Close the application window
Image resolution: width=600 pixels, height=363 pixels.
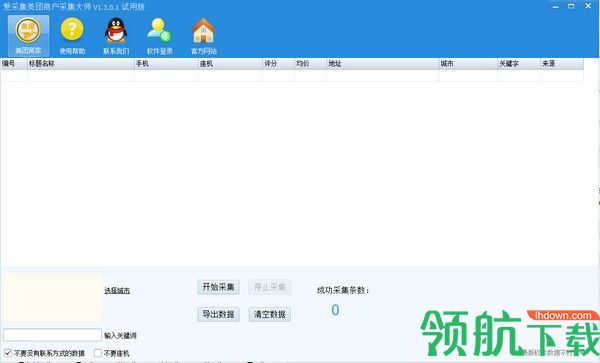[588, 6]
